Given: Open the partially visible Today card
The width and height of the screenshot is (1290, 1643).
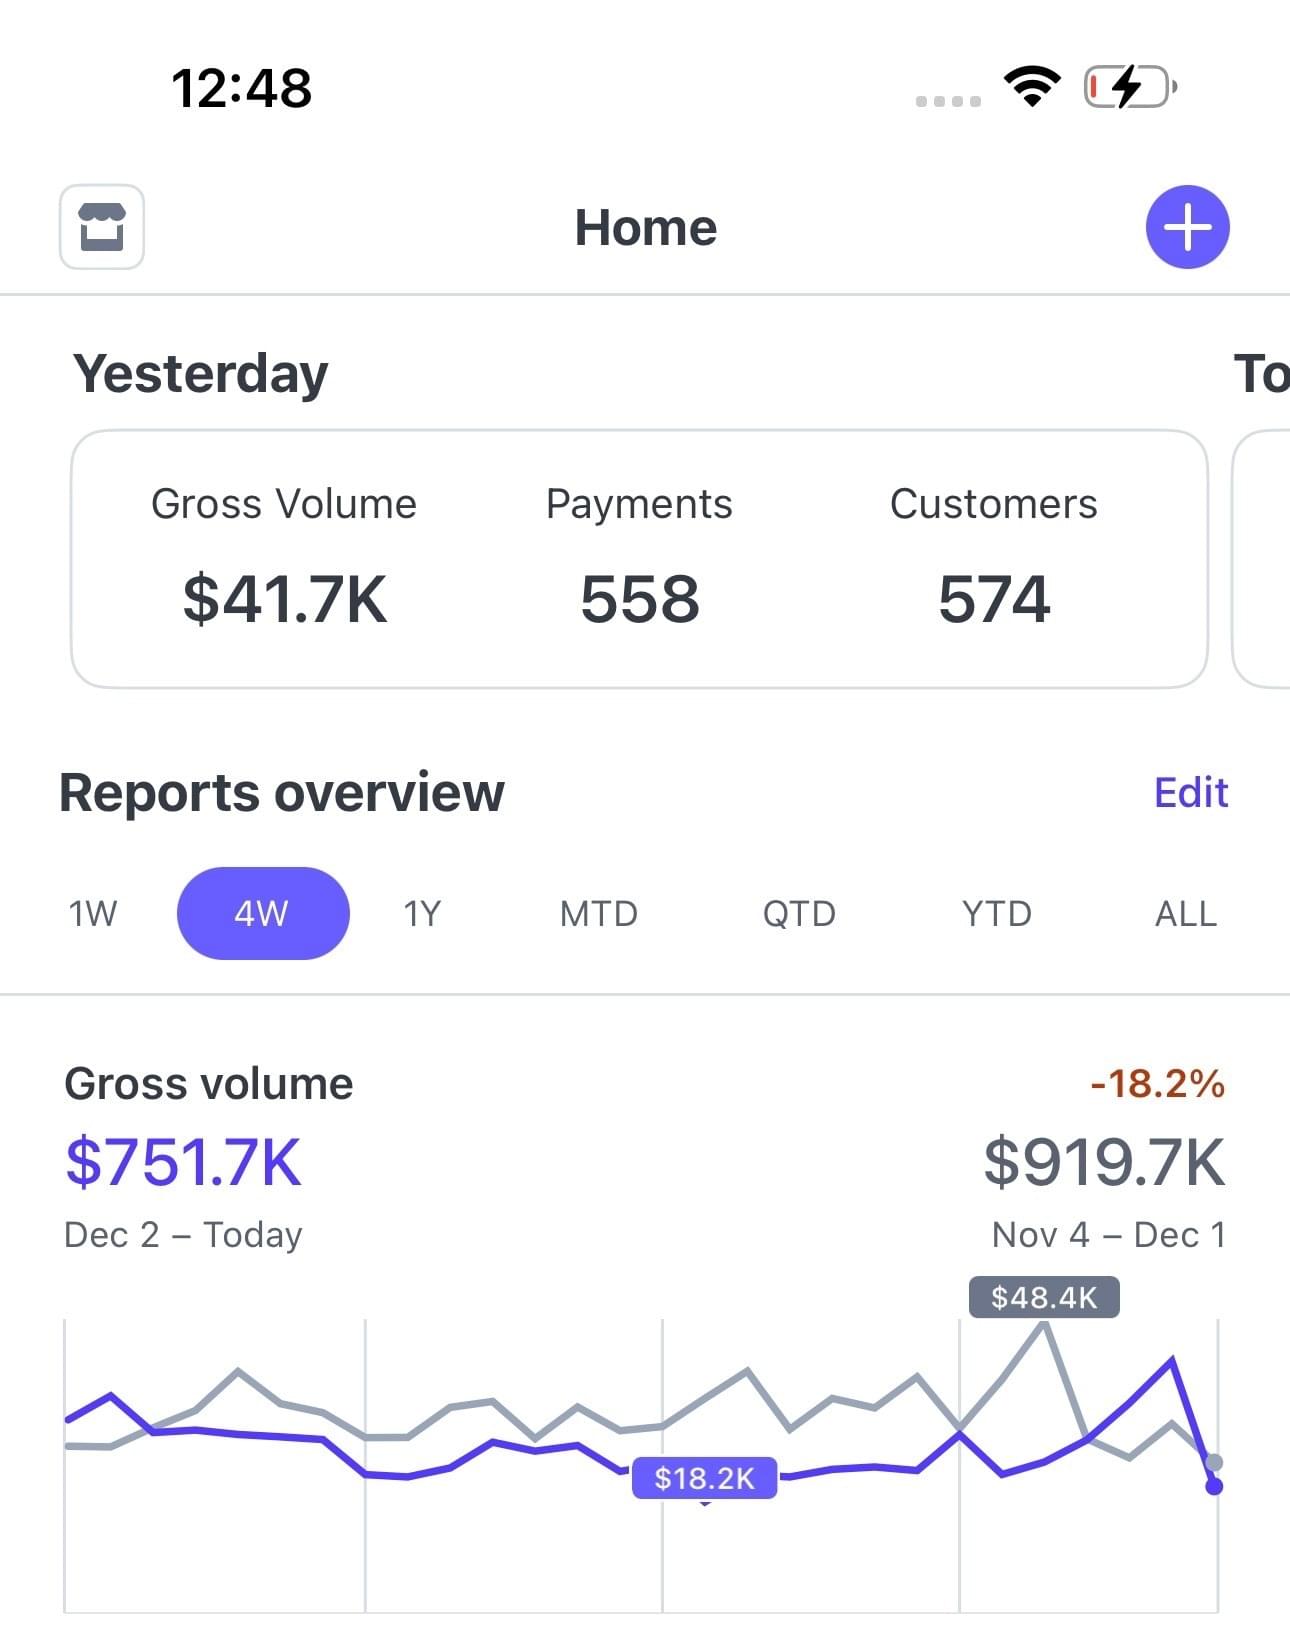Looking at the screenshot, I should click(1262, 558).
